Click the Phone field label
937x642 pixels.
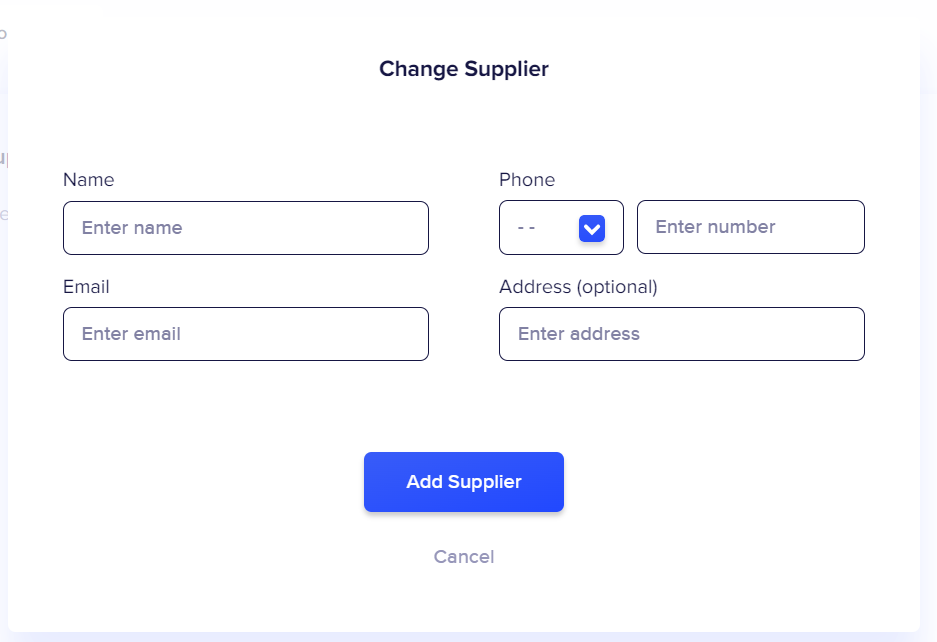(527, 180)
